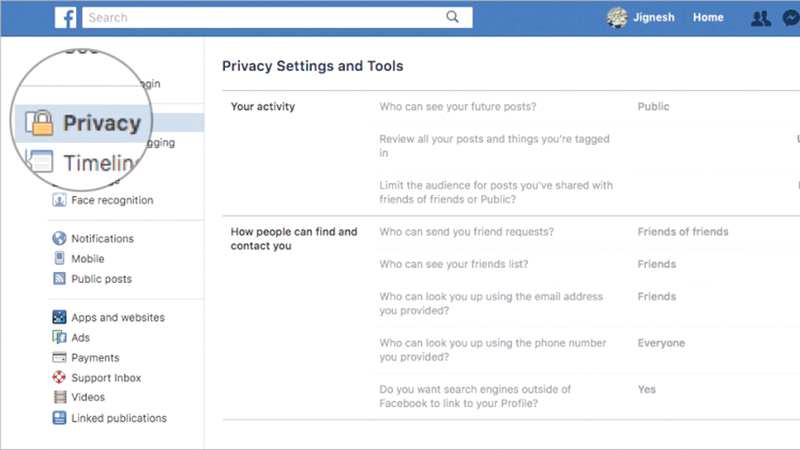Click the Face recognition icon
Screen dimensions: 800x450
[60, 200]
